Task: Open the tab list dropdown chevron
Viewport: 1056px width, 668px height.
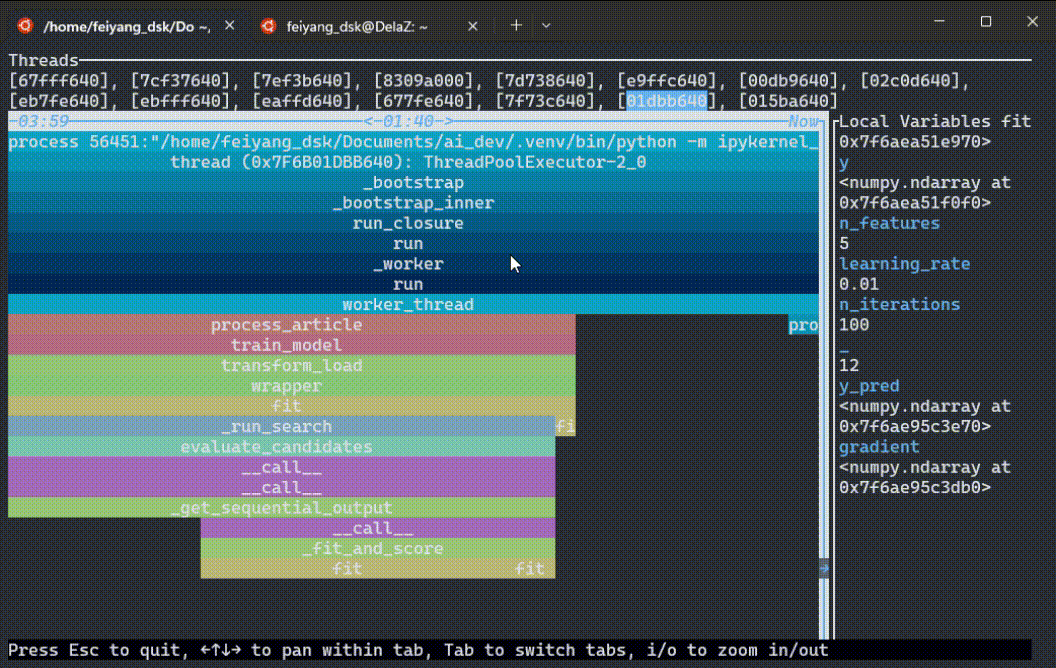Action: pos(544,25)
